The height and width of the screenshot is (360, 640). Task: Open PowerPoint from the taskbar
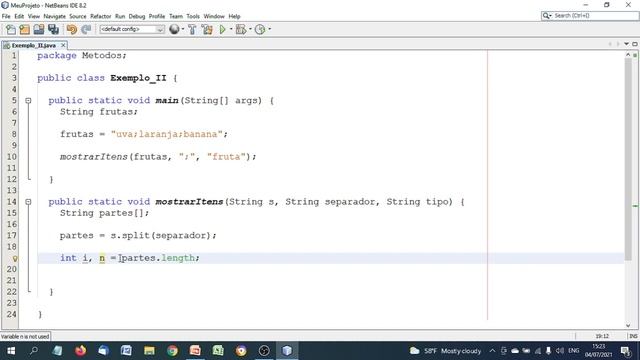pos(195,351)
